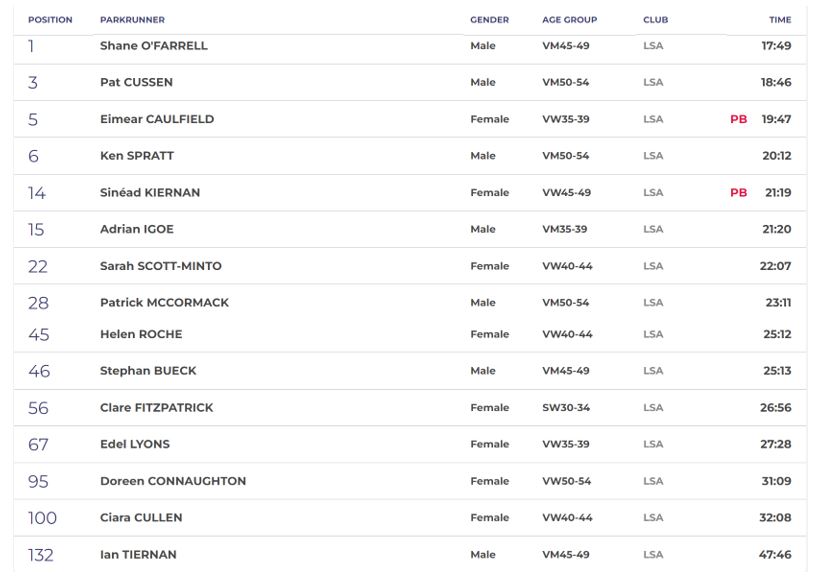Screen dimensions: 817x580
Task: Click the Time column header
Action: click(779, 20)
